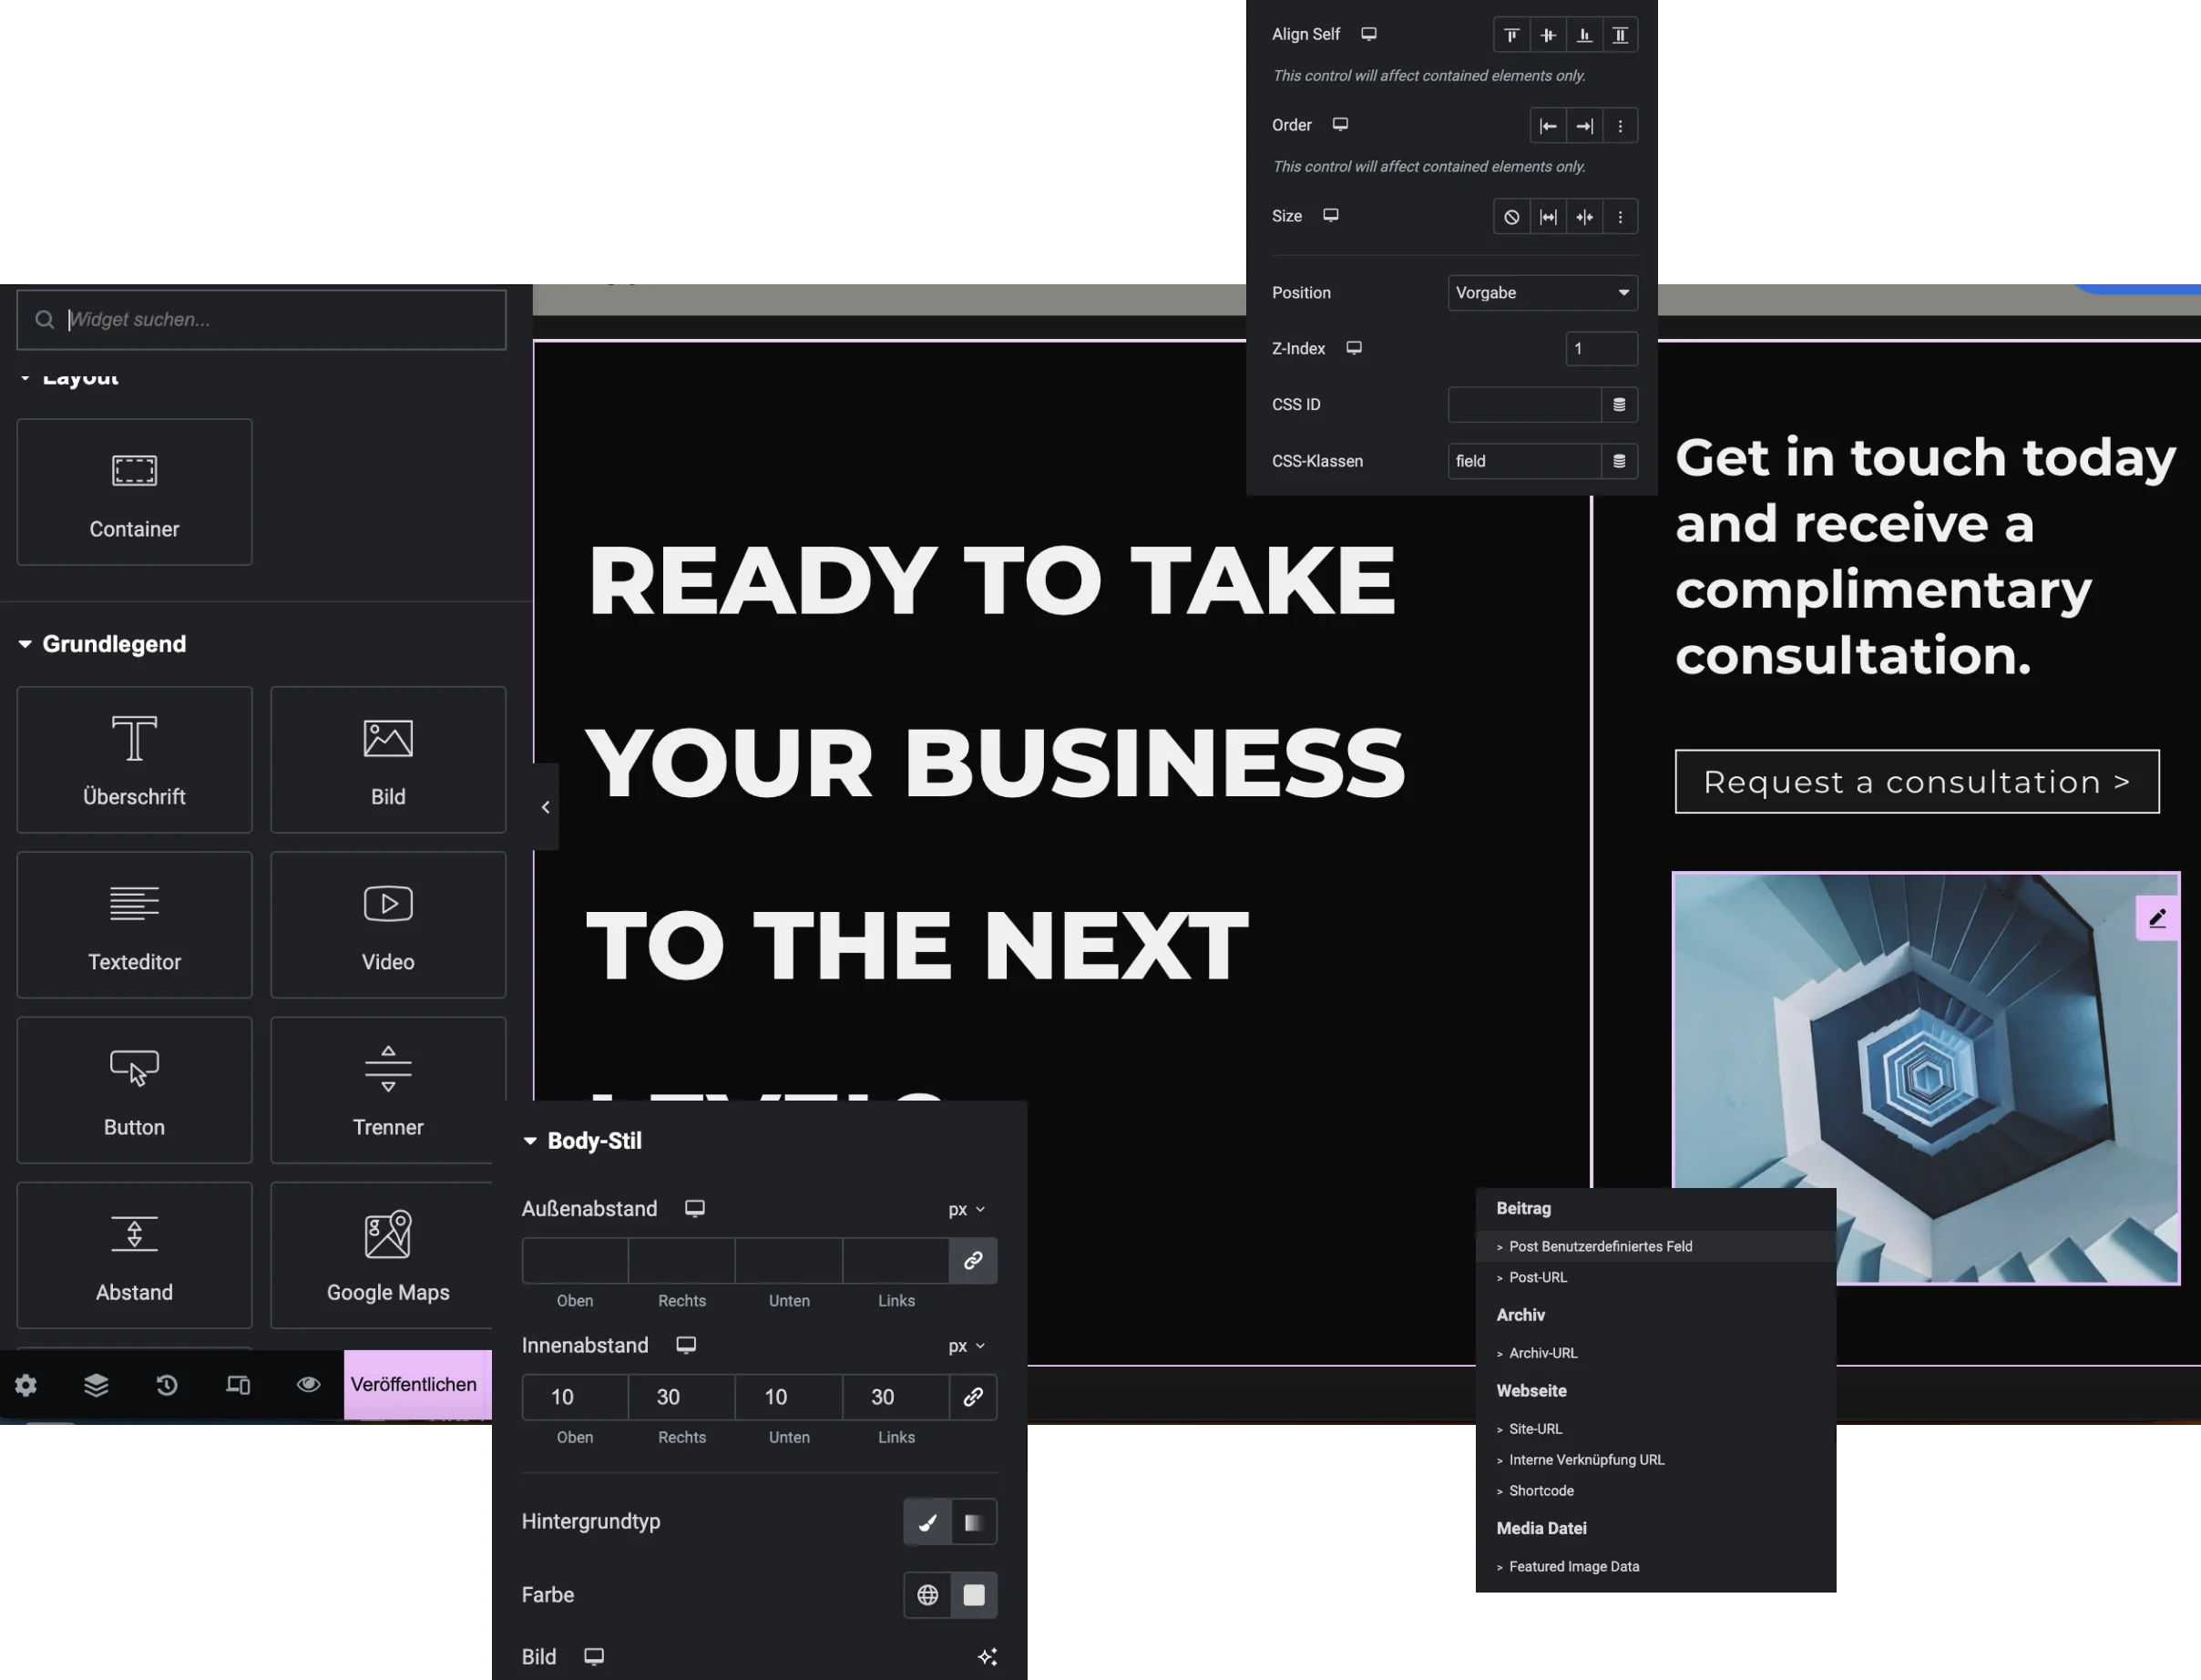Toggle the Hintergrundtyp pen icon
The height and width of the screenshot is (1680, 2201).
click(x=925, y=1521)
